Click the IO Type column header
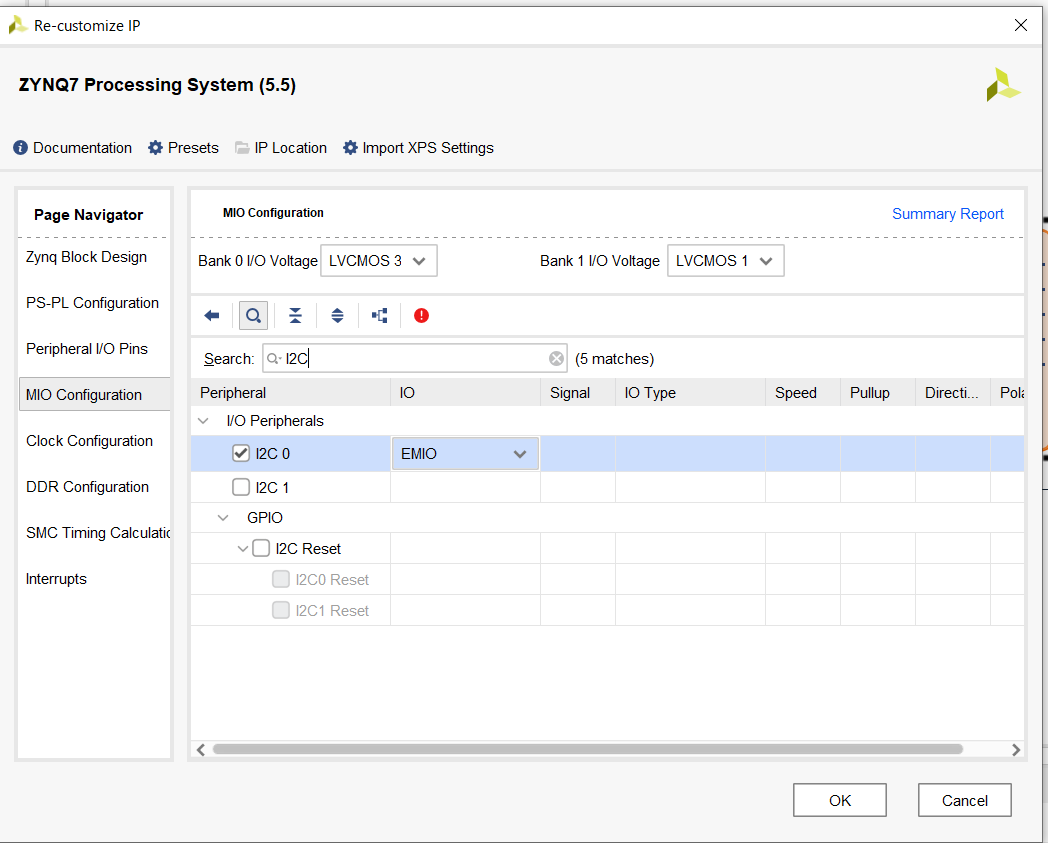 click(690, 392)
